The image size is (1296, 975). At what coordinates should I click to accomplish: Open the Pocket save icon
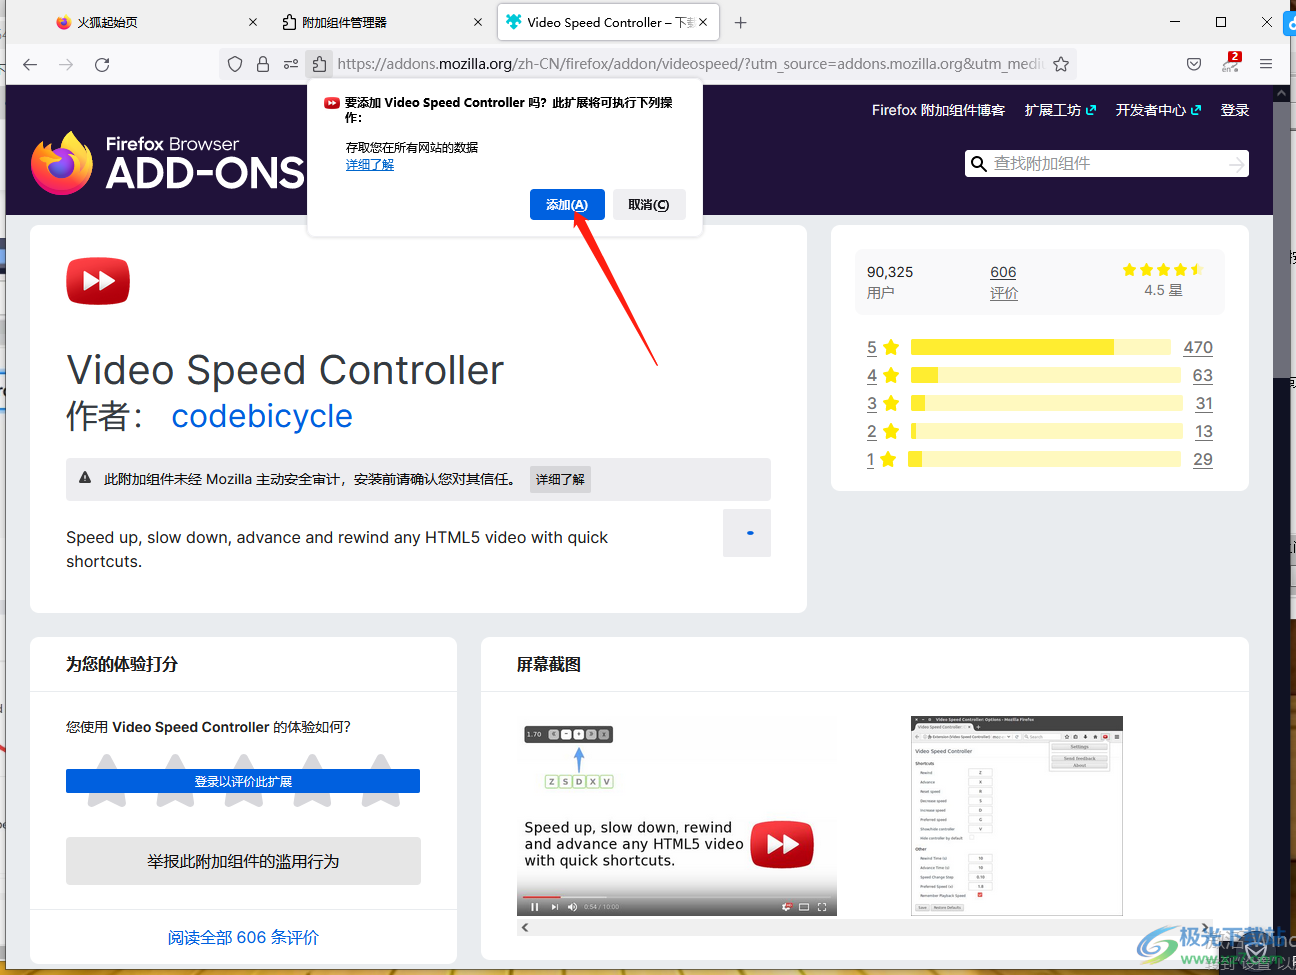coord(1194,64)
